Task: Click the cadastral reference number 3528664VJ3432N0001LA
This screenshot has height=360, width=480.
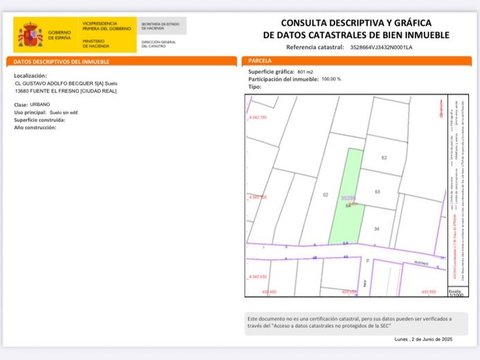Action: coord(381,47)
